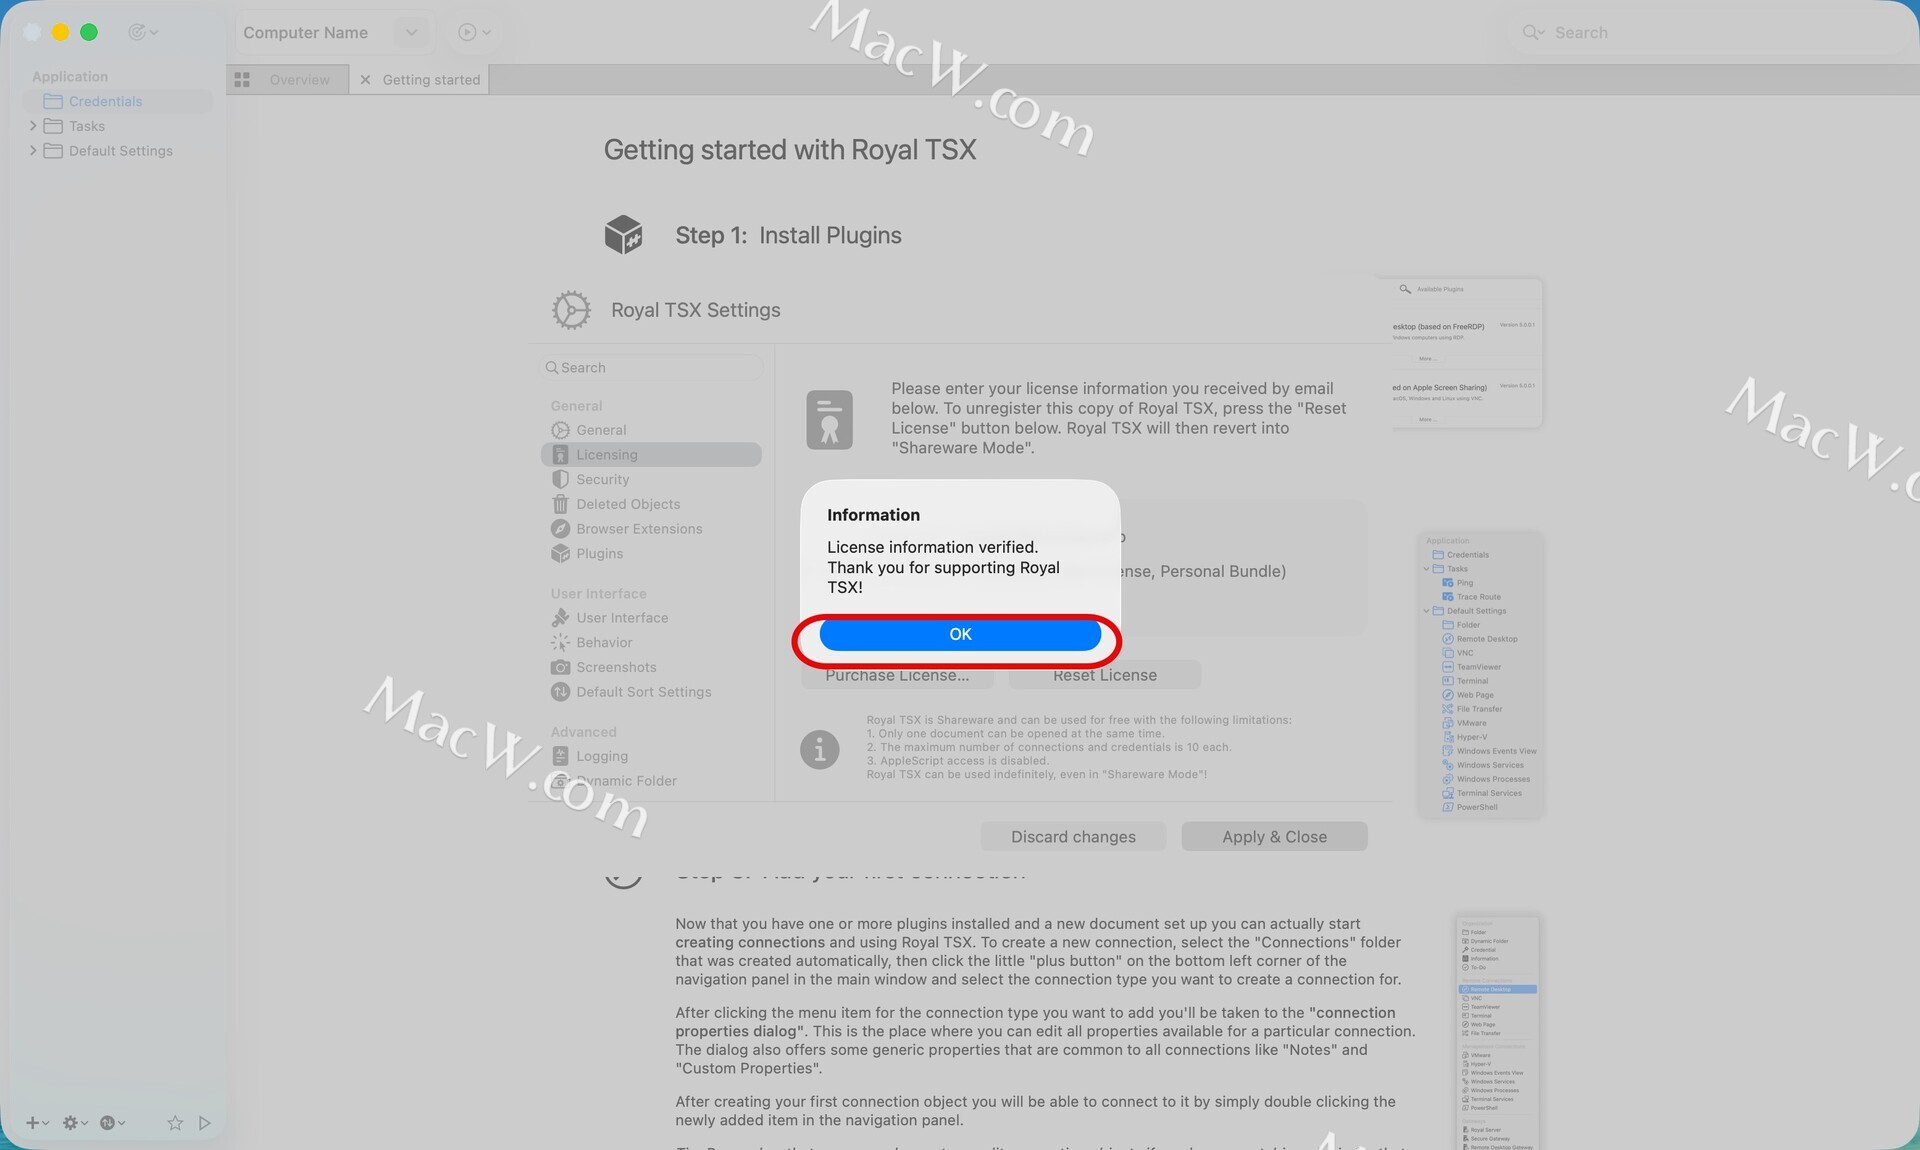Open Deleted Objects trash settings
Viewport: 1920px width, 1150px height.
[x=627, y=504]
